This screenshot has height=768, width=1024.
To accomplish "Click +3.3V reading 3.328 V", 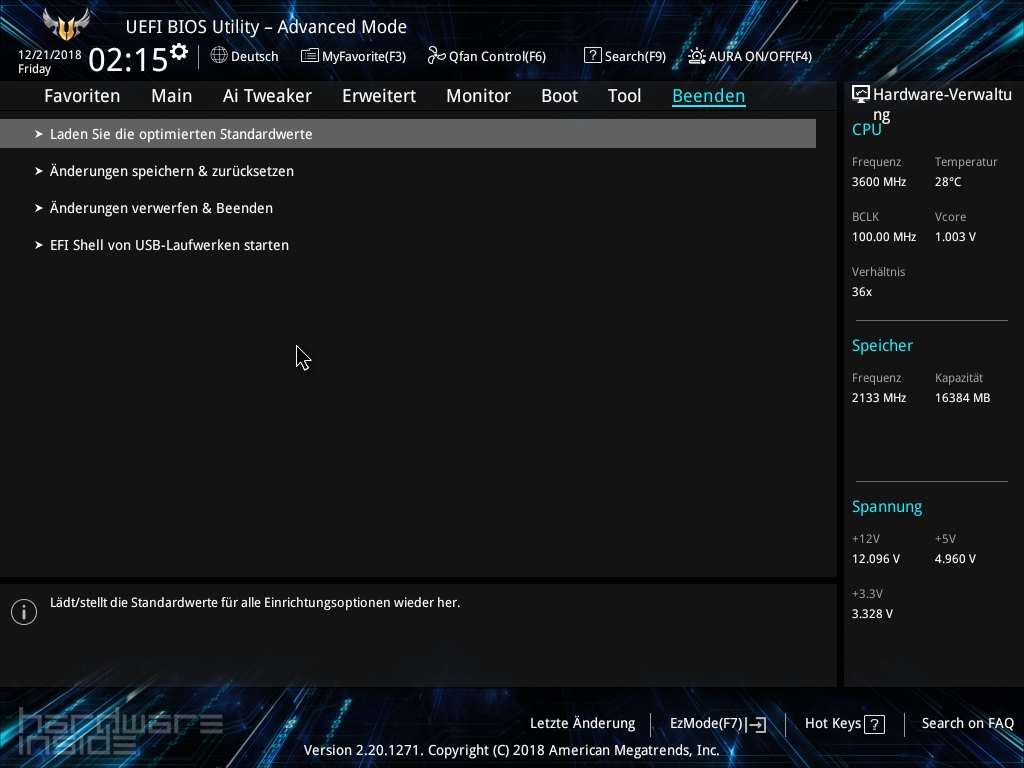I will tap(872, 614).
